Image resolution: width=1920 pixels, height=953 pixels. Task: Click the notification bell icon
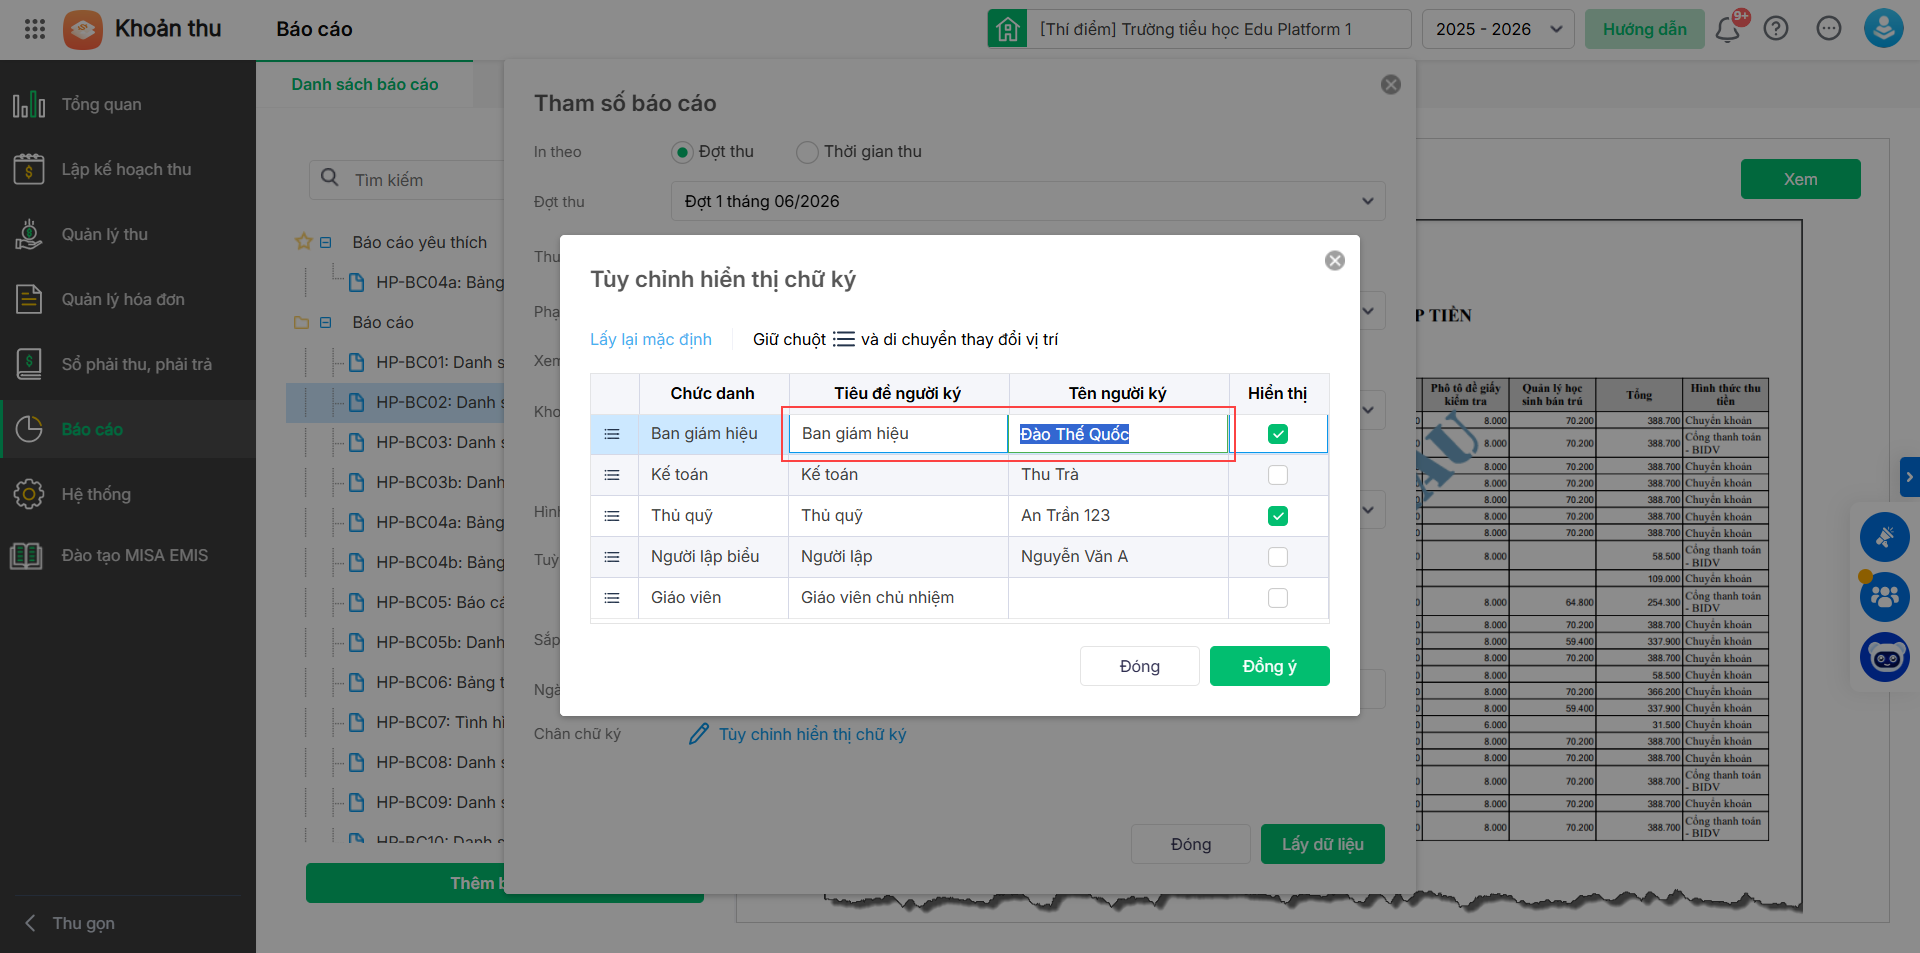click(x=1727, y=29)
